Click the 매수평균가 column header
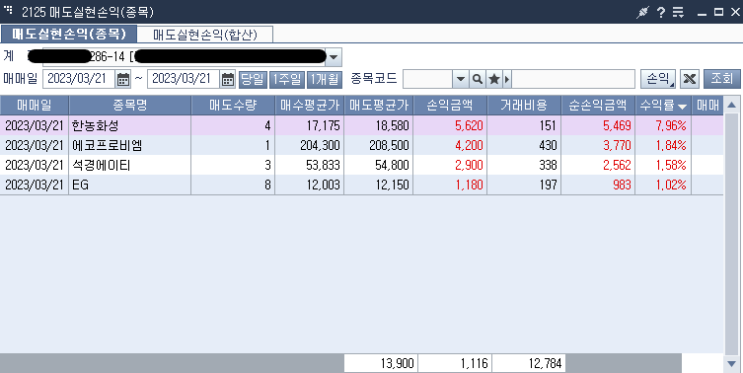The image size is (743, 373). [309, 105]
